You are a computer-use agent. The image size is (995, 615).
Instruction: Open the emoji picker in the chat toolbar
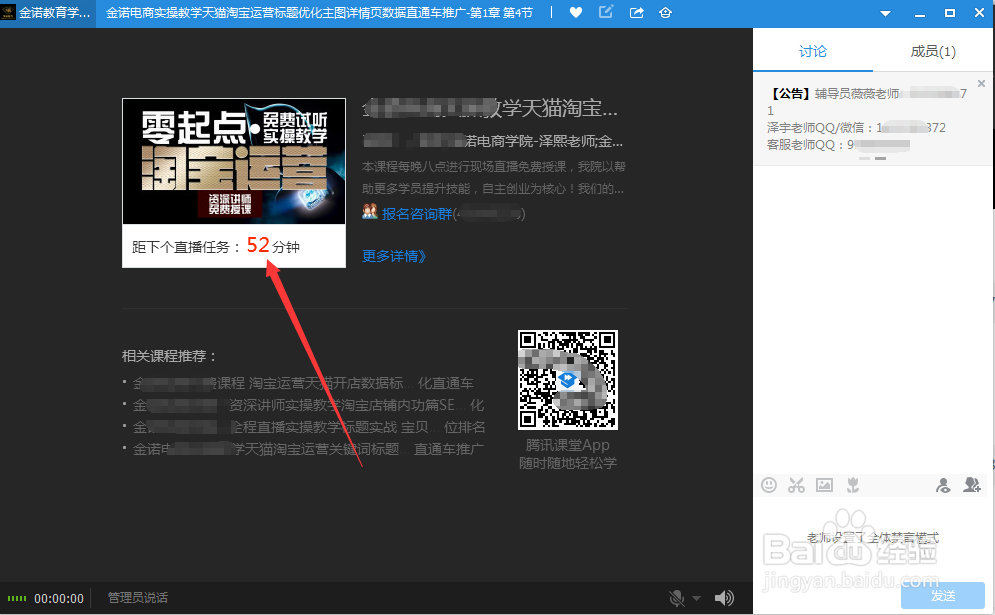tap(769, 484)
